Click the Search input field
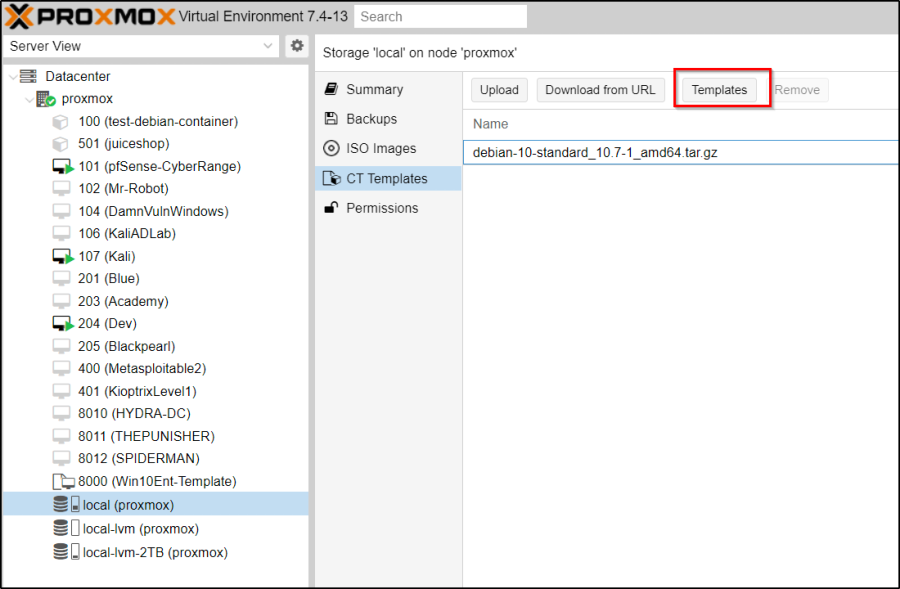 (x=440, y=17)
